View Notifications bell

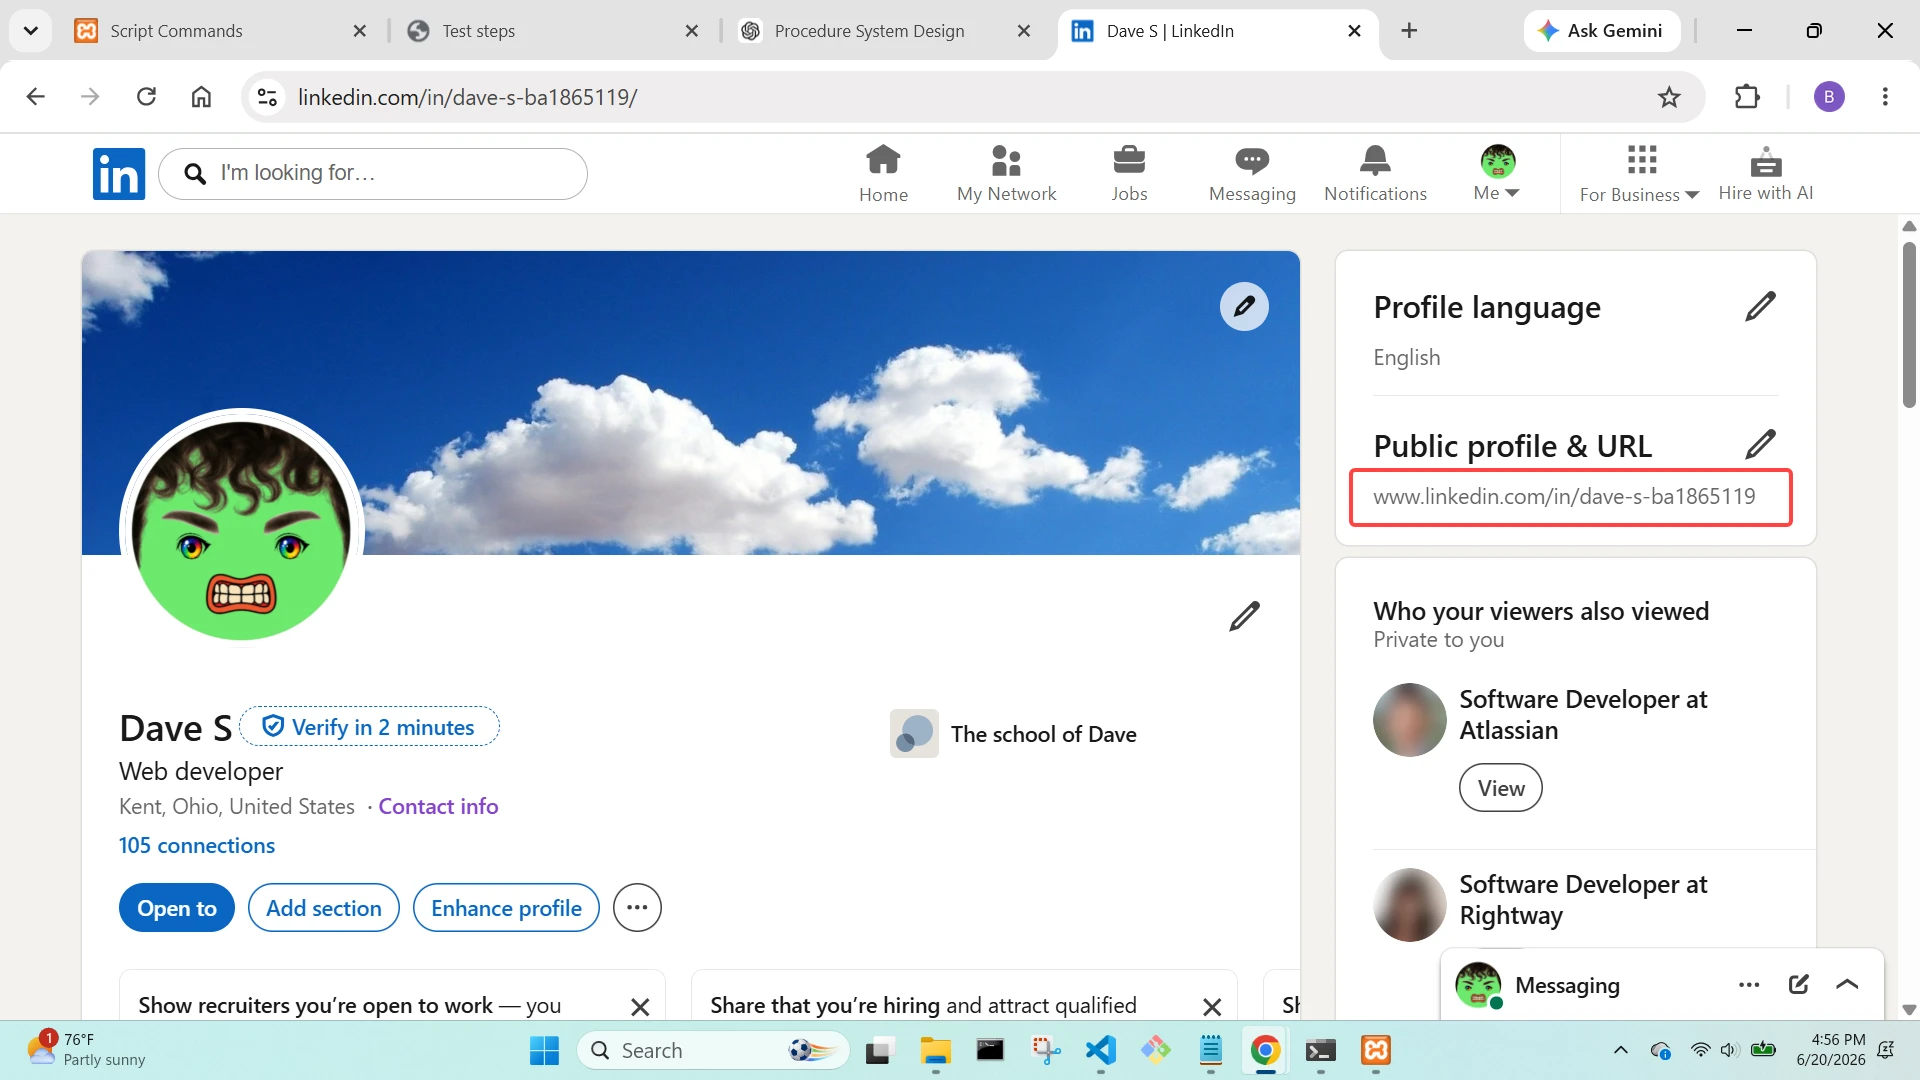[1375, 174]
